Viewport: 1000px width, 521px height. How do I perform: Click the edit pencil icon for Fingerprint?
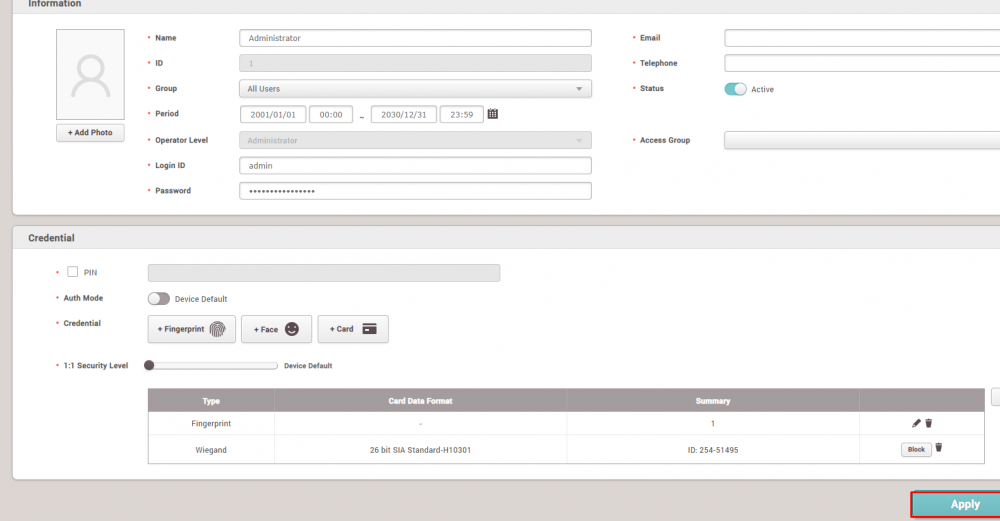(916, 423)
